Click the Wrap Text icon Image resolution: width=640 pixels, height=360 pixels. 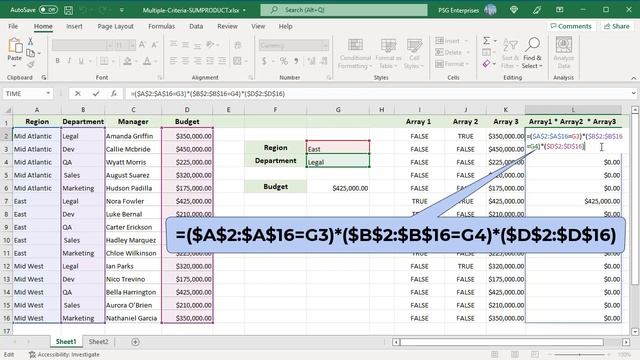[x=238, y=45]
